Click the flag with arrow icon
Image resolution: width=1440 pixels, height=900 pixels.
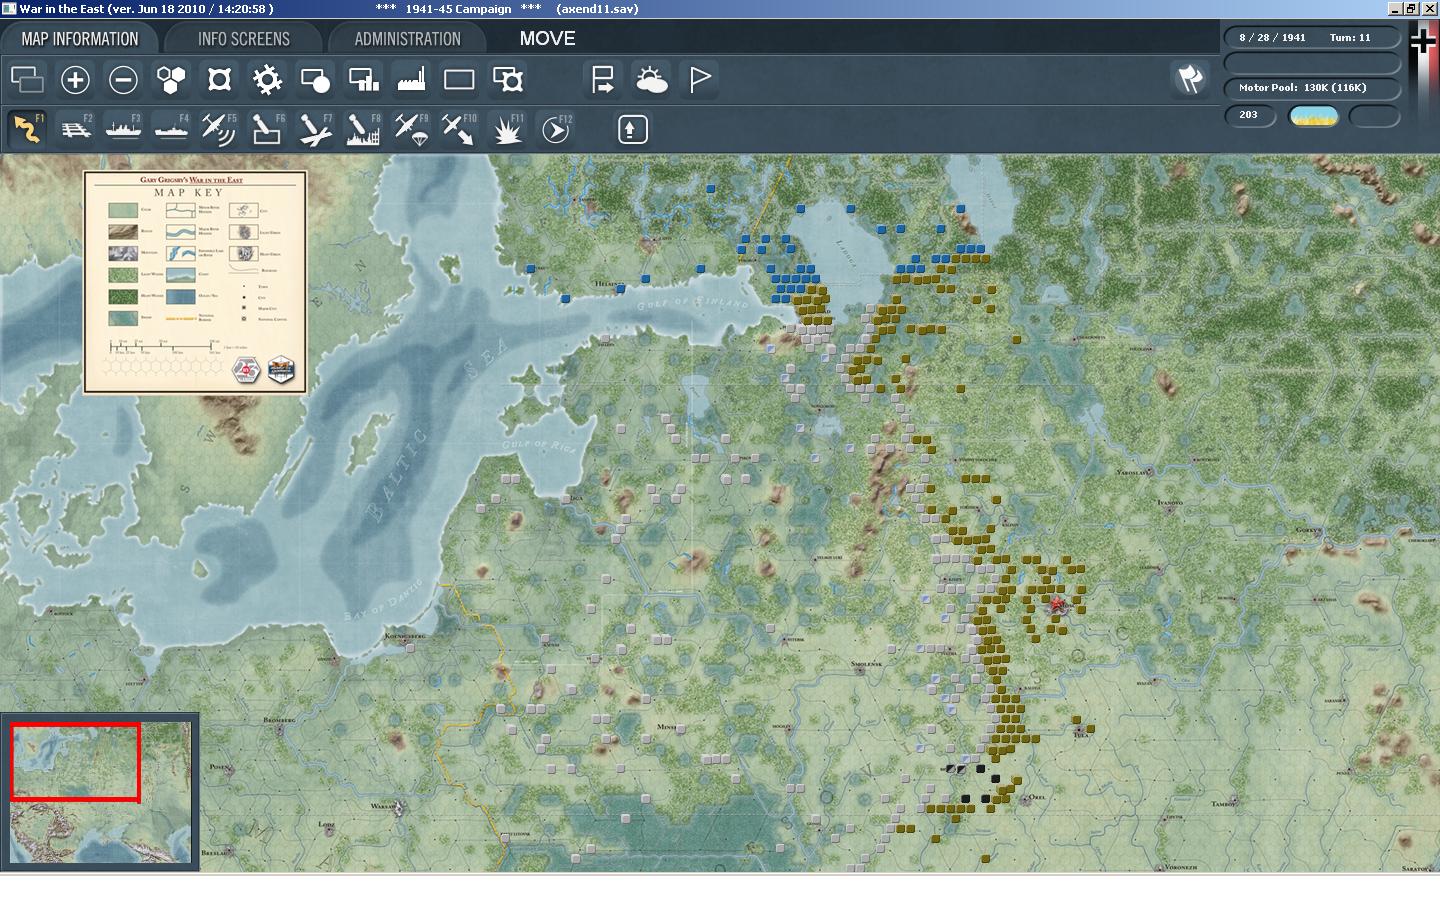point(603,79)
